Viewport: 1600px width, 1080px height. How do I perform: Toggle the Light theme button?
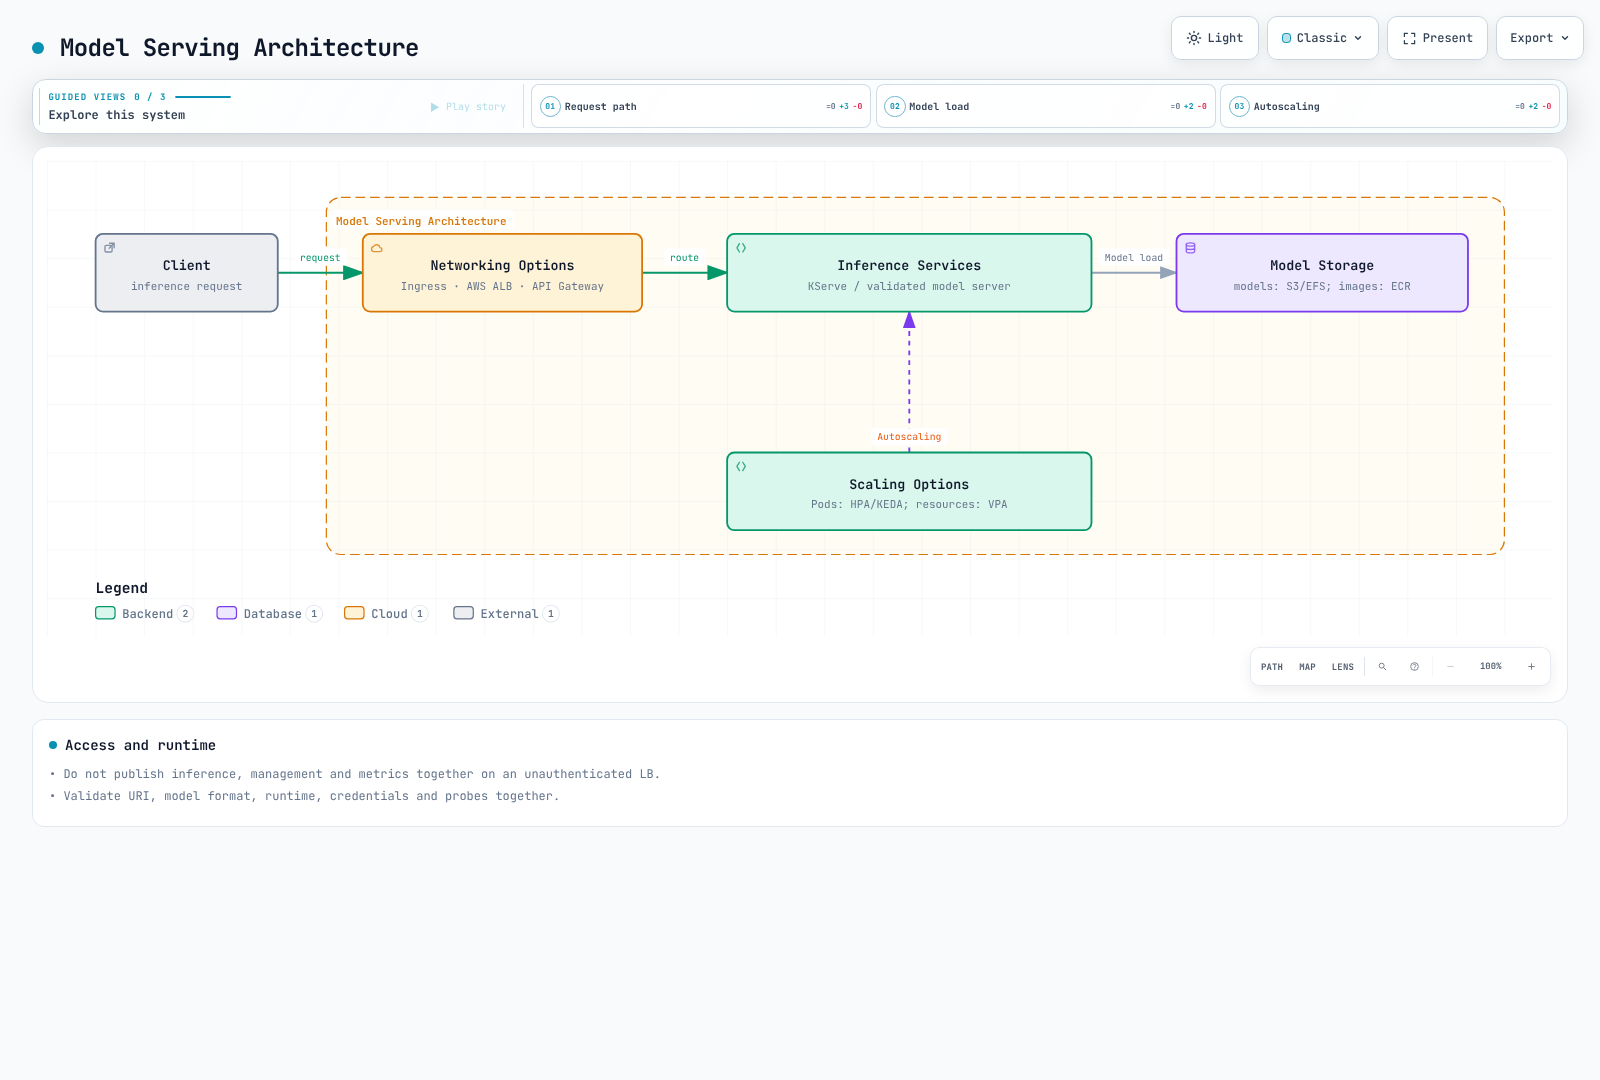point(1214,38)
